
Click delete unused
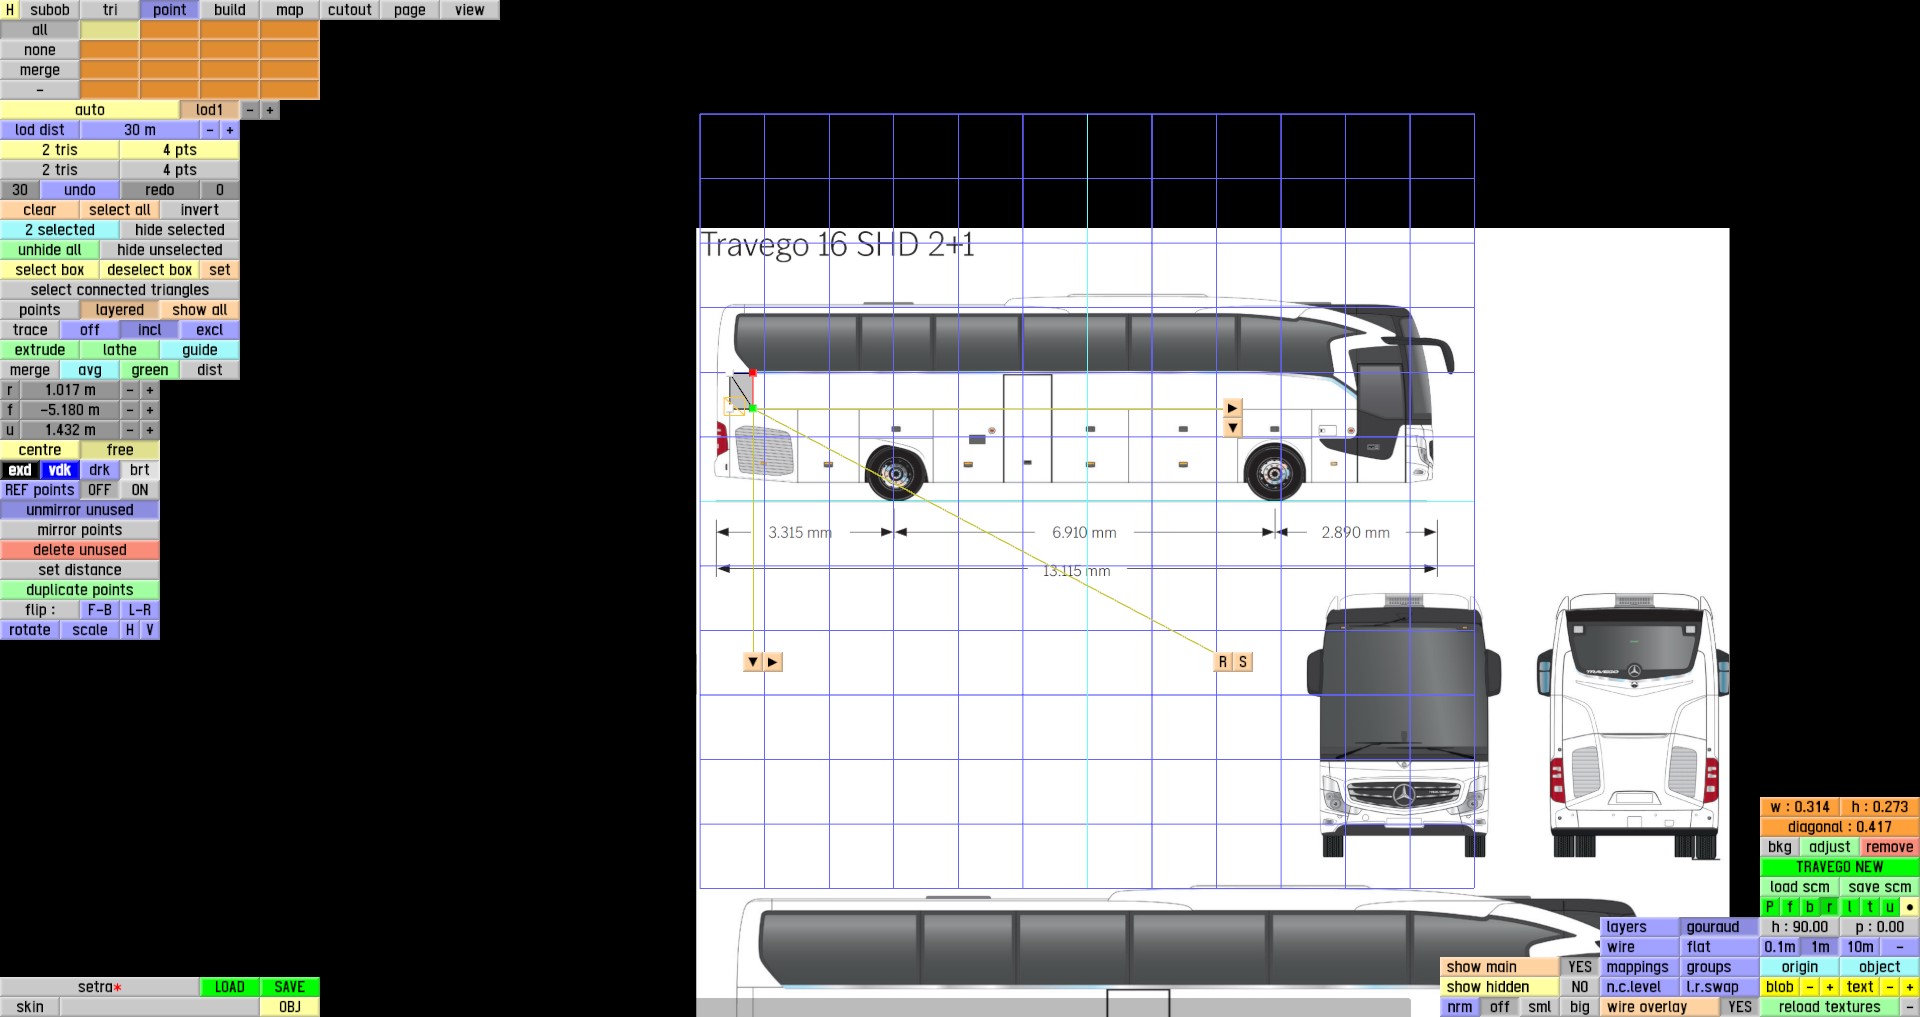(80, 550)
